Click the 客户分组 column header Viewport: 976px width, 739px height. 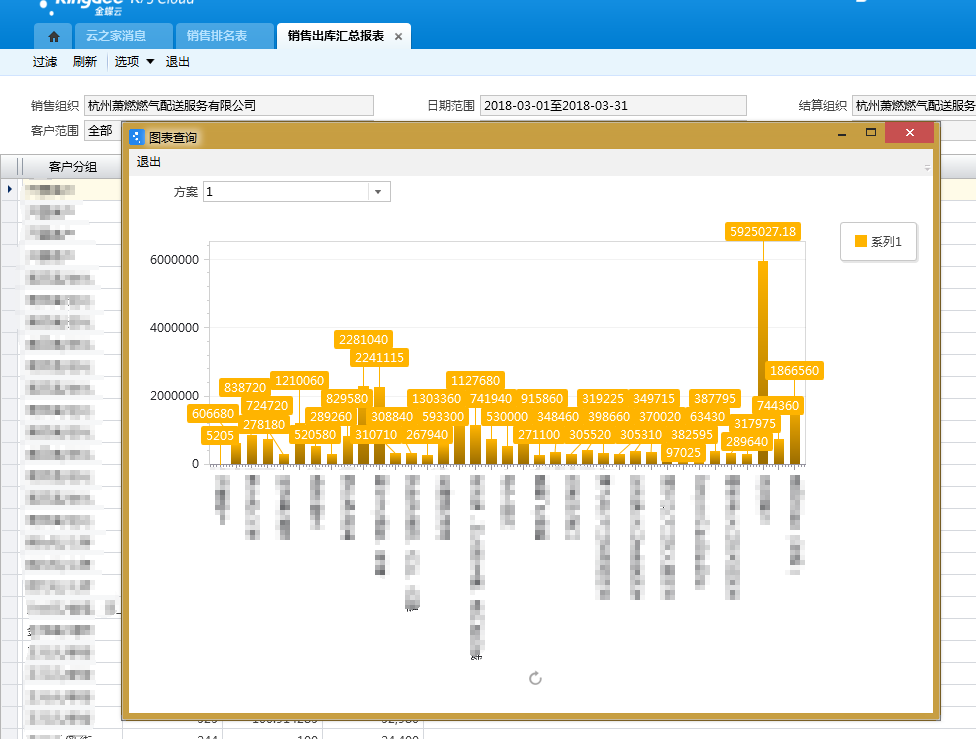tap(73, 166)
